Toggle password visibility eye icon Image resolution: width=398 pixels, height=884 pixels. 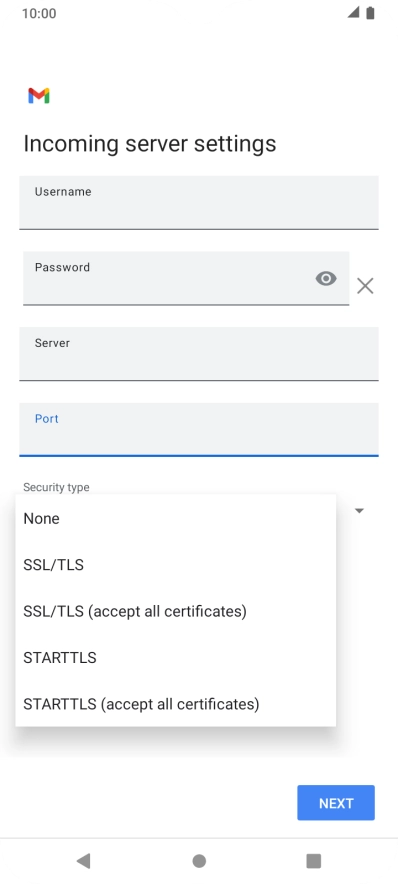coord(326,279)
